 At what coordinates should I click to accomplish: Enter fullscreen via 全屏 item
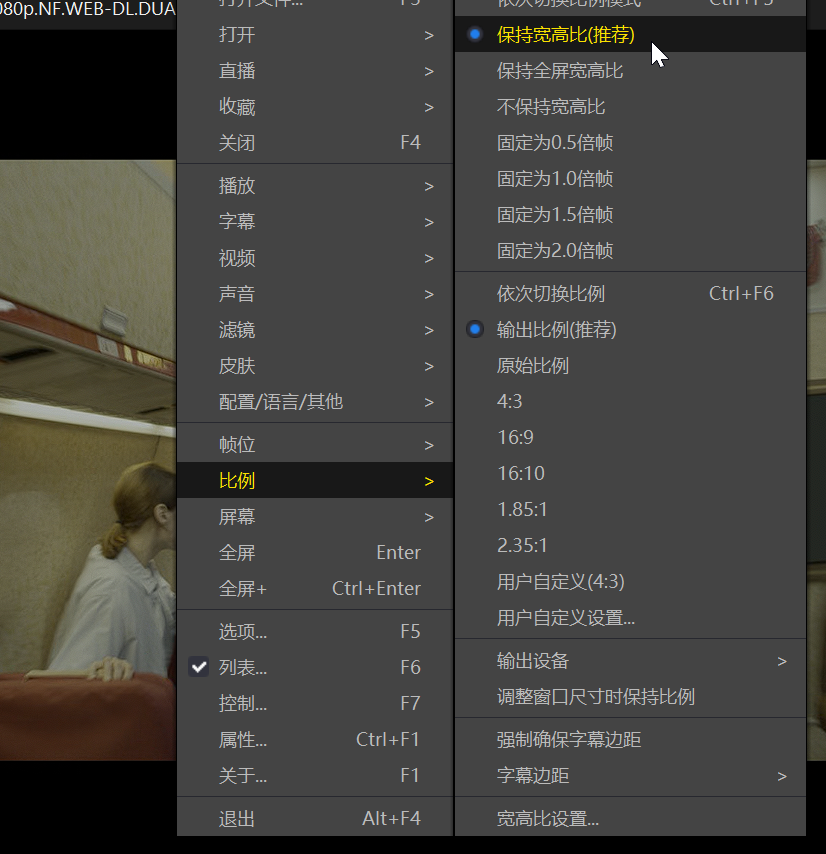315,552
